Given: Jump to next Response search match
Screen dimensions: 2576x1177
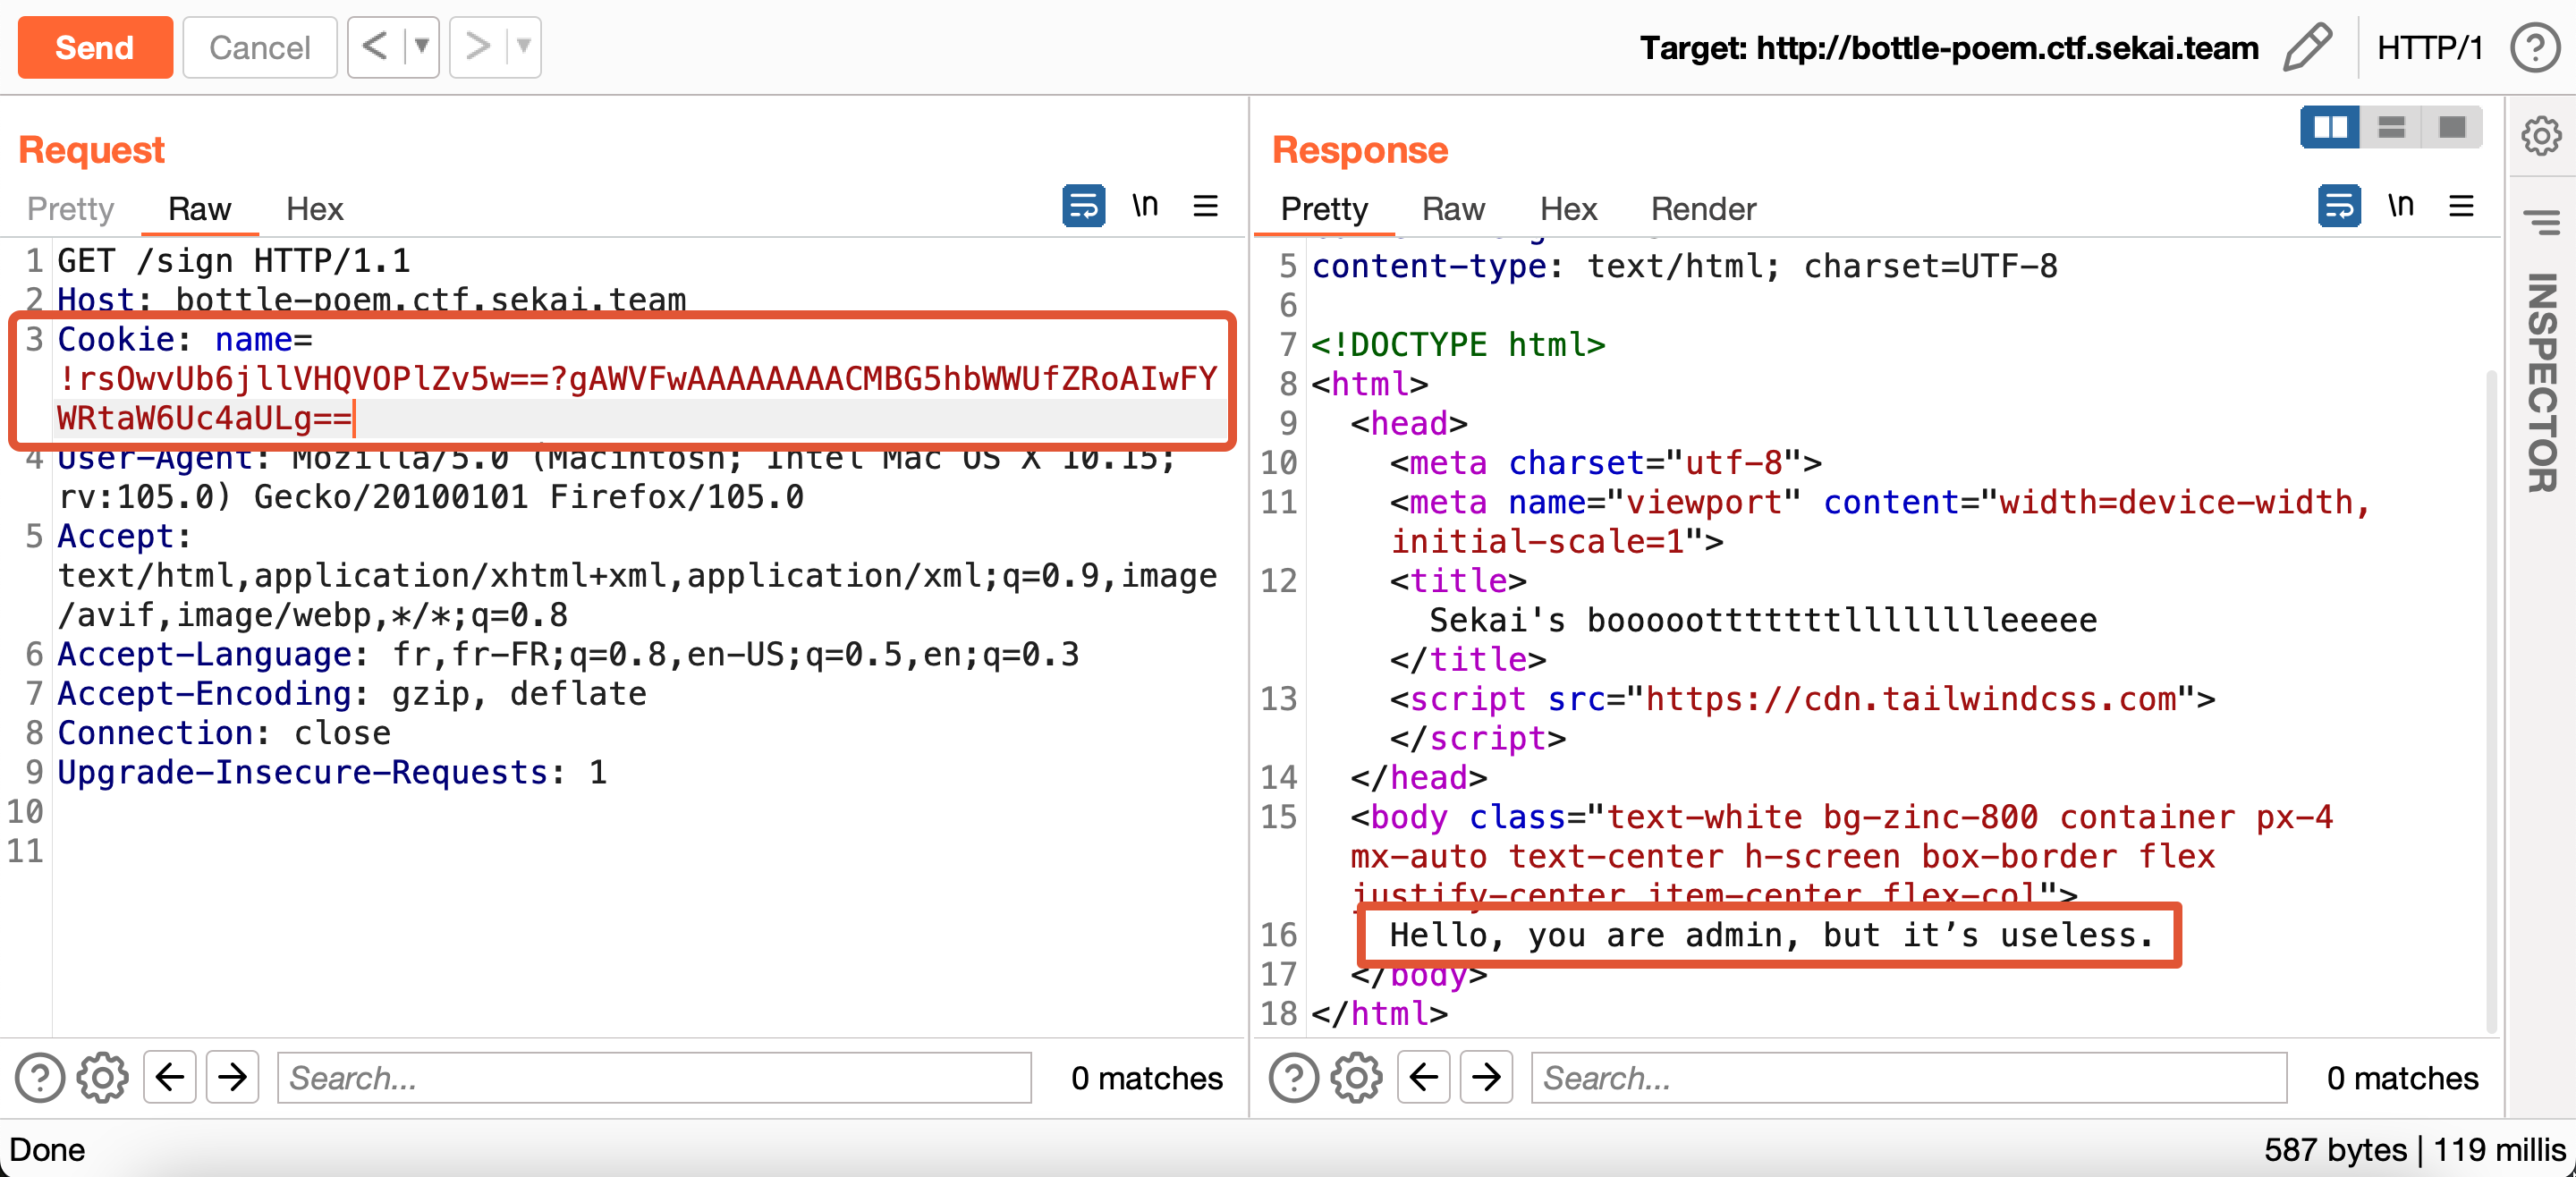Looking at the screenshot, I should (x=1486, y=1077).
